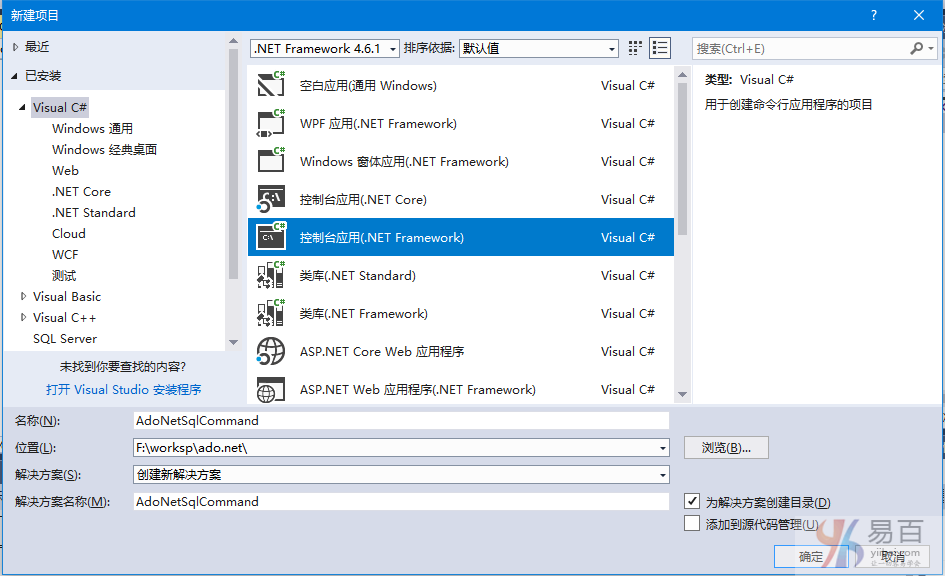Image resolution: width=945 pixels, height=576 pixels.
Task: Click the project name input field
Action: click(401, 421)
